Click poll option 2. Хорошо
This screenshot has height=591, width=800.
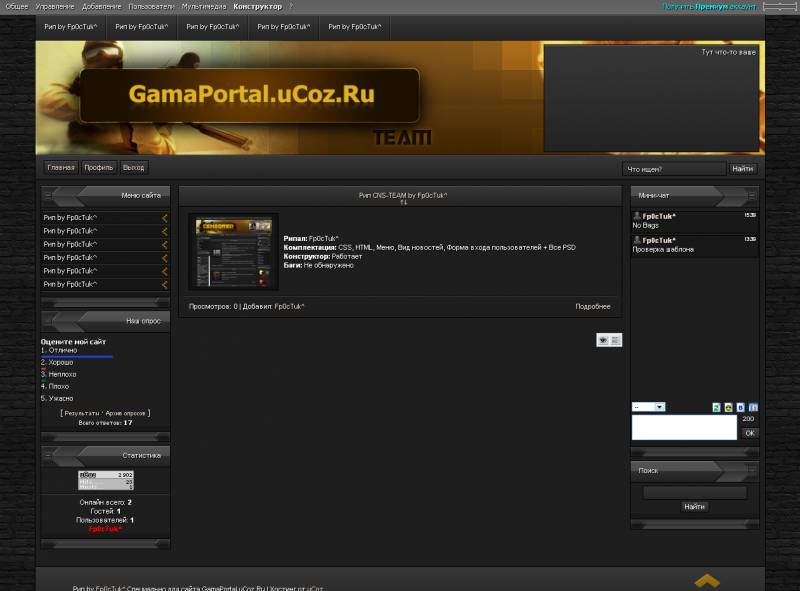tap(57, 362)
